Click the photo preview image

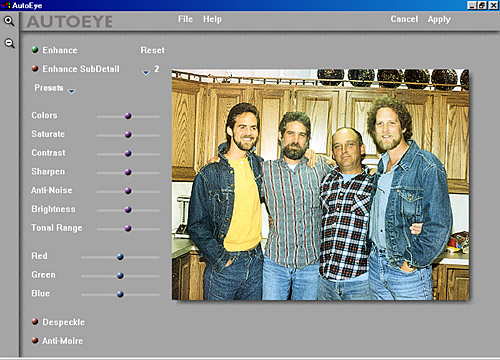320,184
